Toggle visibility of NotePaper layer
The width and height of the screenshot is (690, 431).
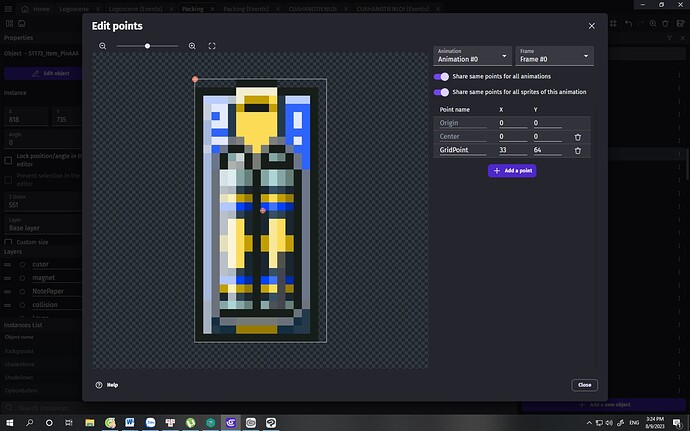pyautogui.click(x=22, y=291)
